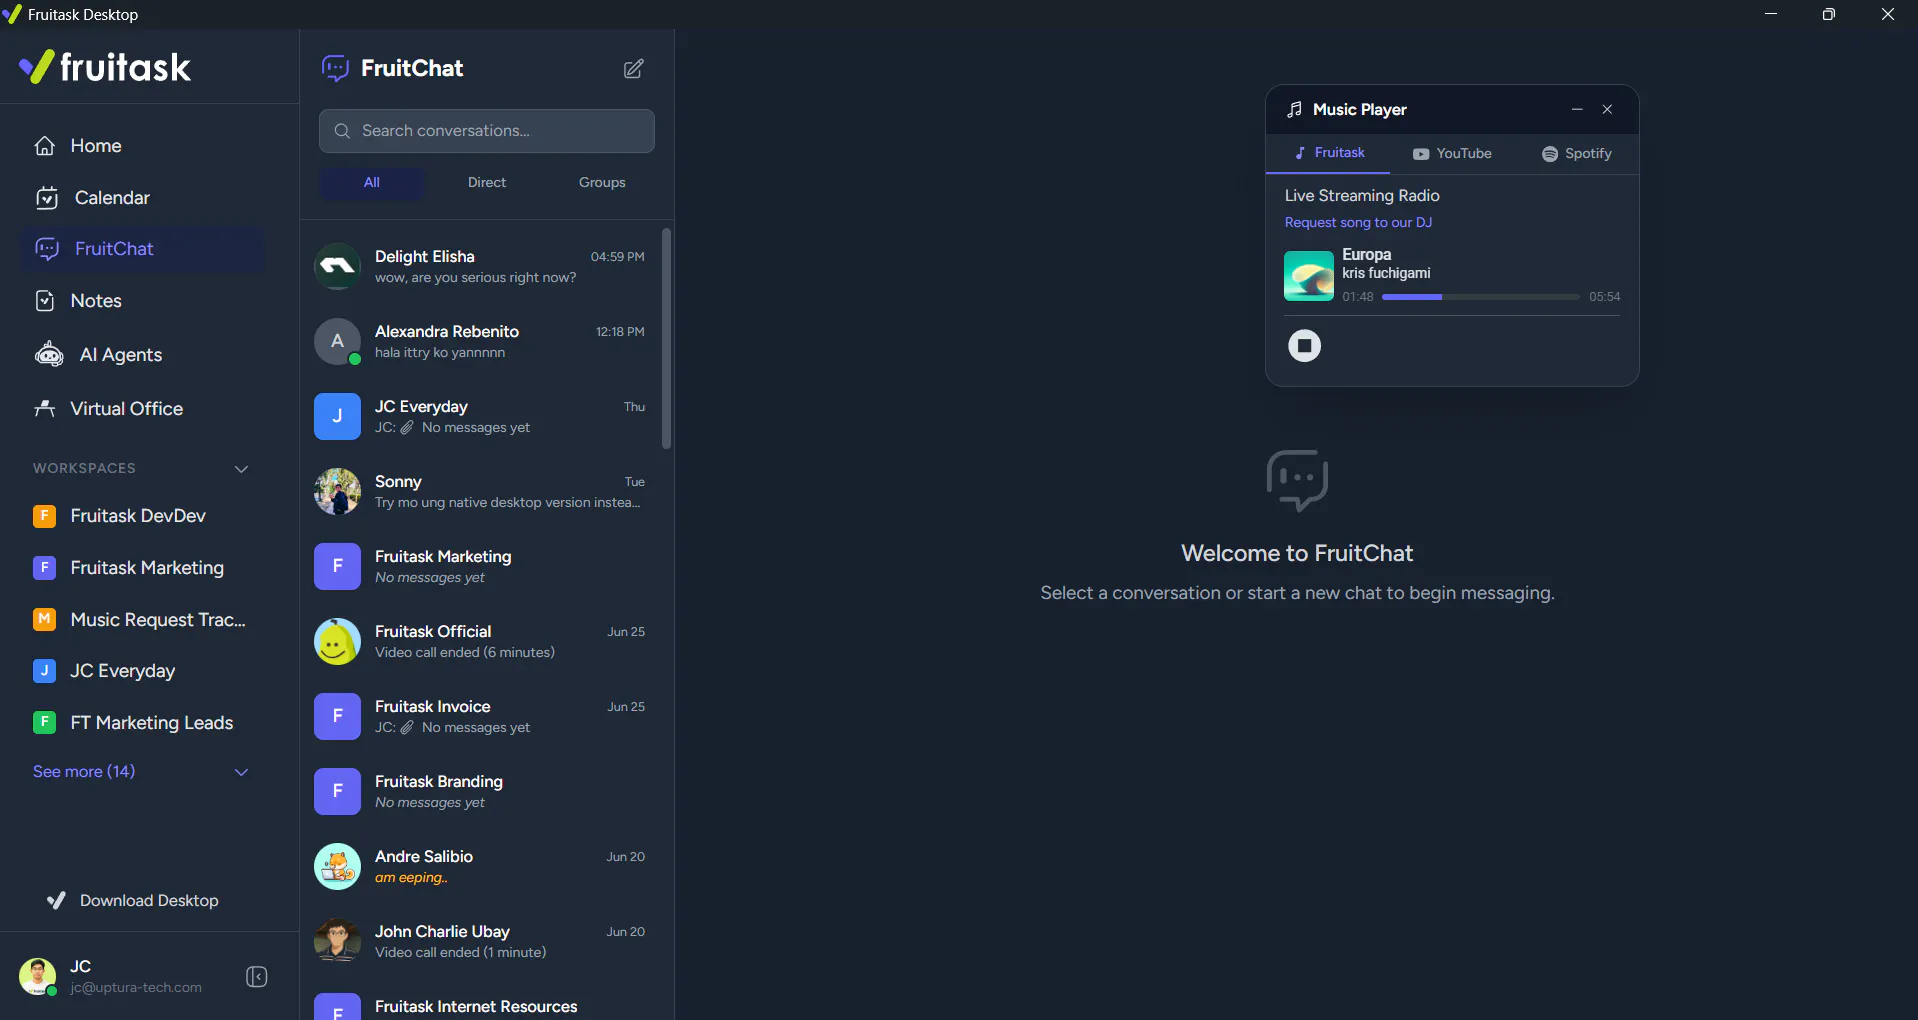The height and width of the screenshot is (1020, 1918).
Task: Open Notes in the sidebar
Action: [x=142, y=301]
